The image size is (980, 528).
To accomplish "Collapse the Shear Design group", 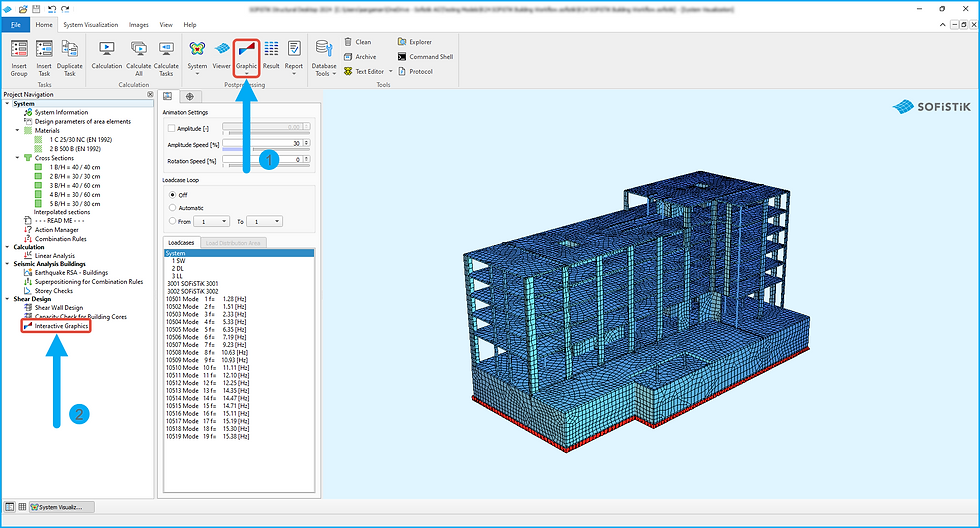I will (x=8, y=299).
